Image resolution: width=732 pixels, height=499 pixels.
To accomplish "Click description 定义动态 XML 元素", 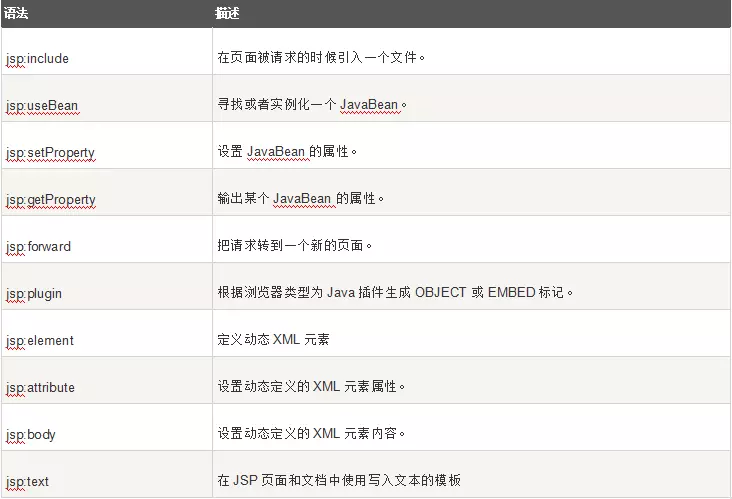I will pyautogui.click(x=273, y=339).
